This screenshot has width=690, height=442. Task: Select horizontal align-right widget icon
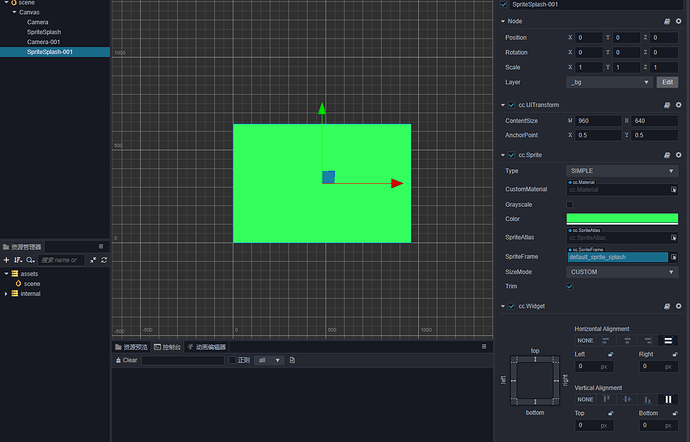(647, 340)
